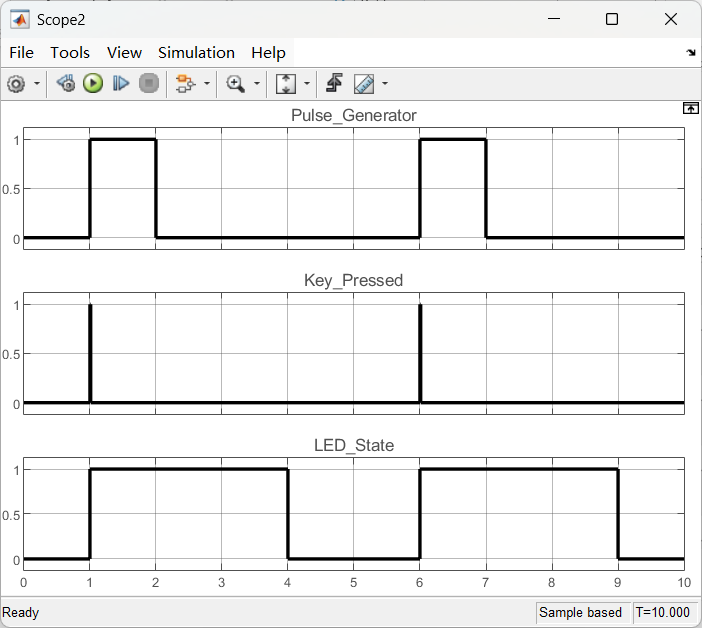702x628 pixels.
Task: Expand the zoom options dropdown arrow
Action: pyautogui.click(x=257, y=84)
